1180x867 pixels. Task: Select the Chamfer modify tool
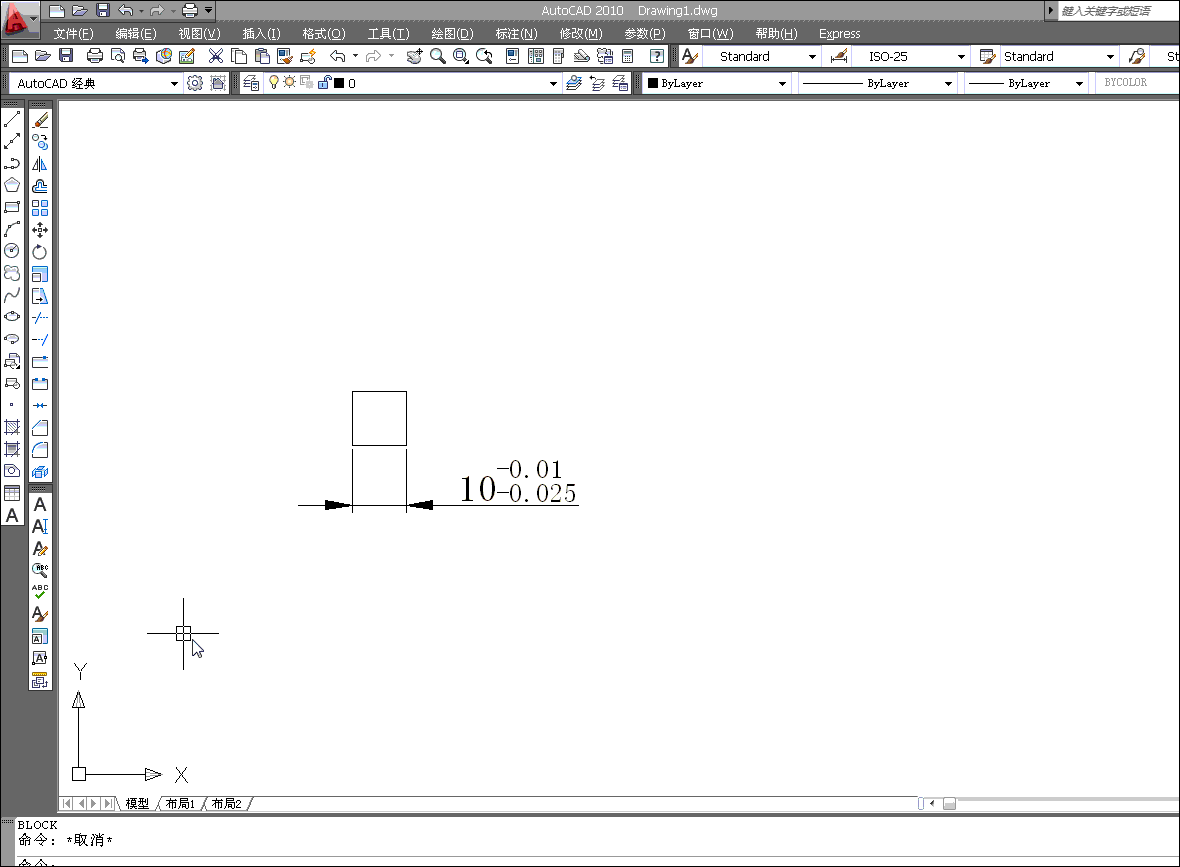click(40, 427)
